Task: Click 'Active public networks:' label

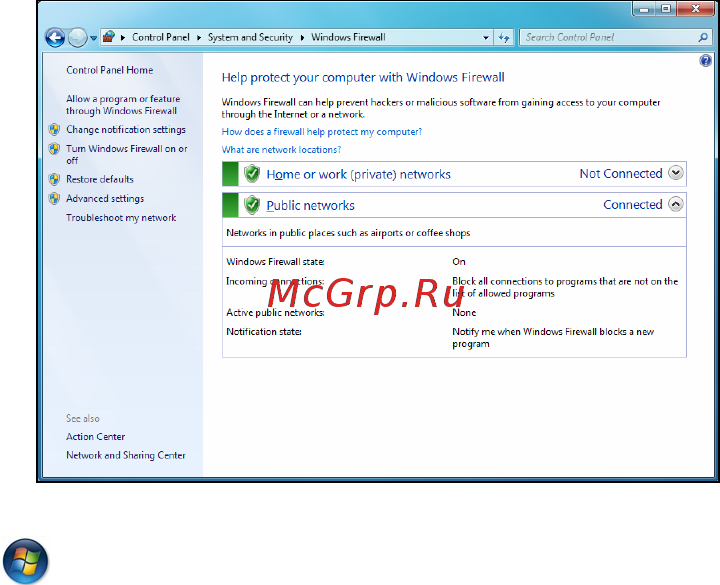Action: 275,313
